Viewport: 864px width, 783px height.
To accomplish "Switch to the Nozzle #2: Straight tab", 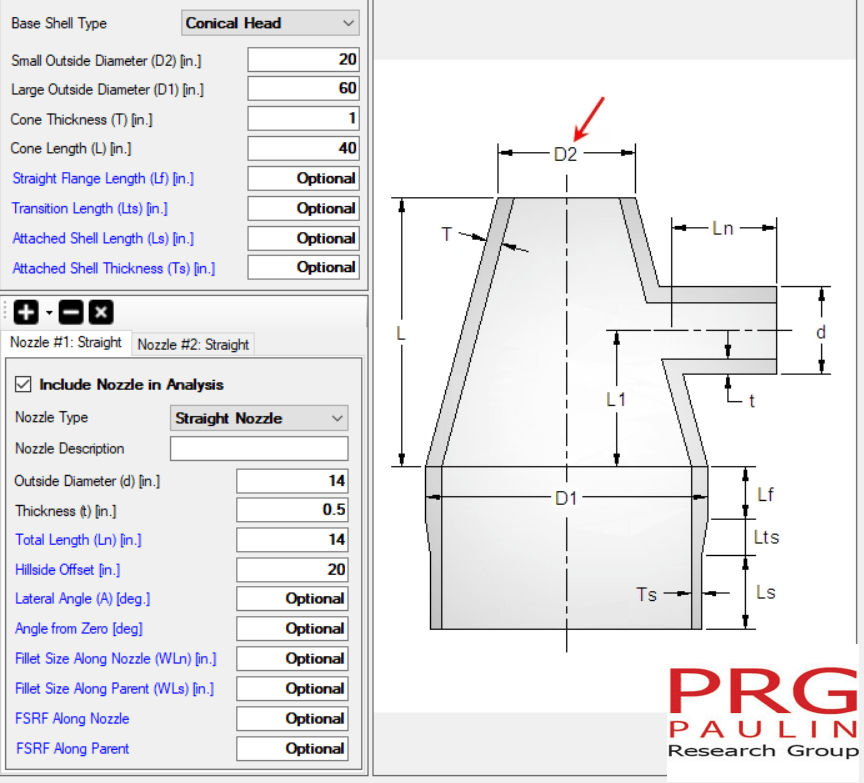I will point(192,344).
